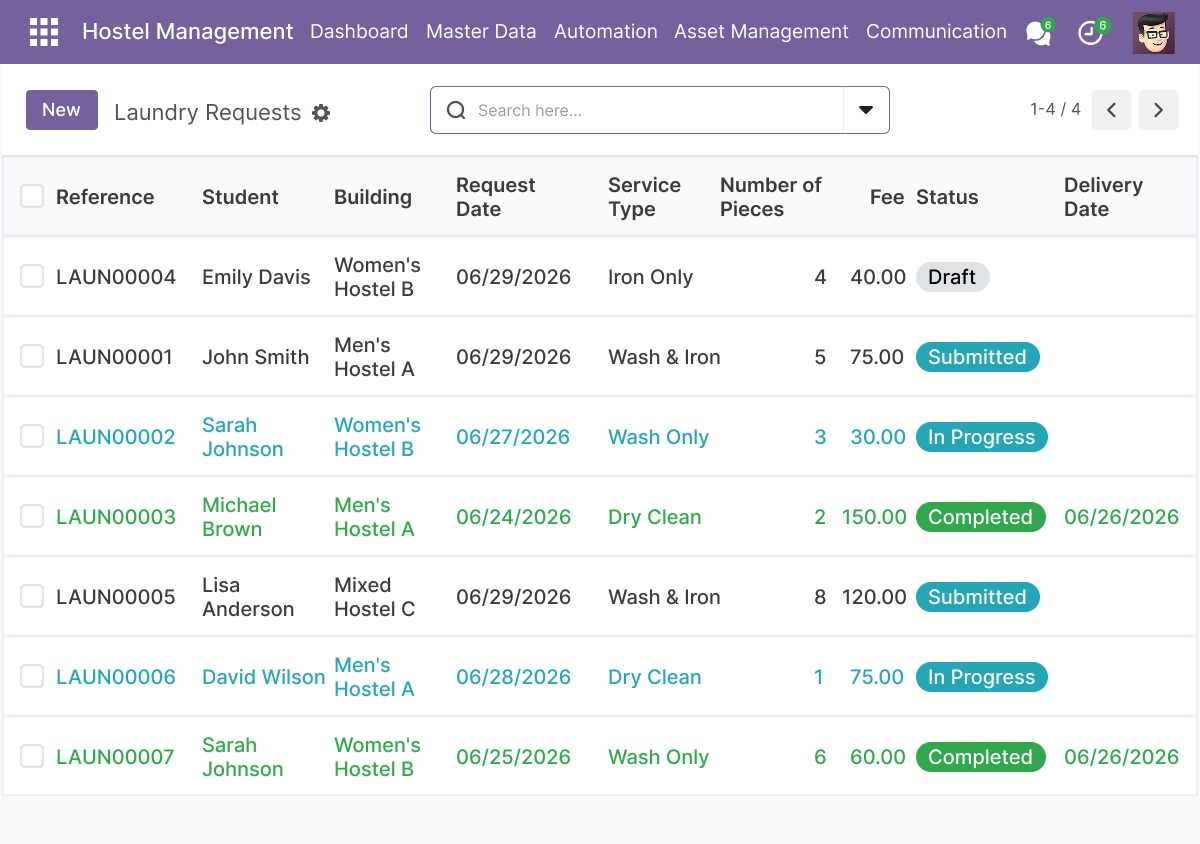Click In Progress badge for LAUN00002

(x=981, y=437)
